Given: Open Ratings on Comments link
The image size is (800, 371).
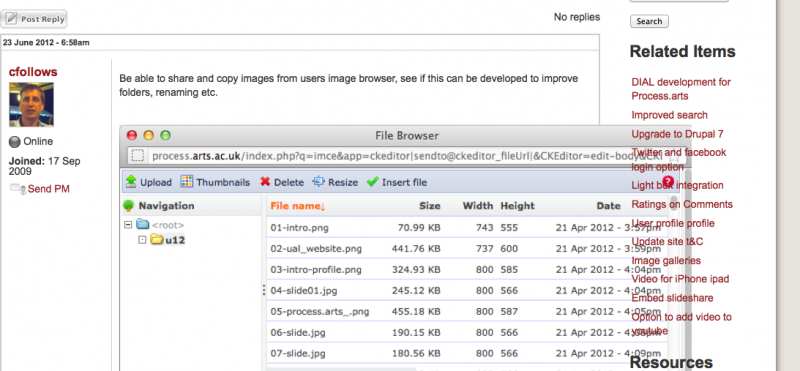Looking at the screenshot, I should point(682,205).
